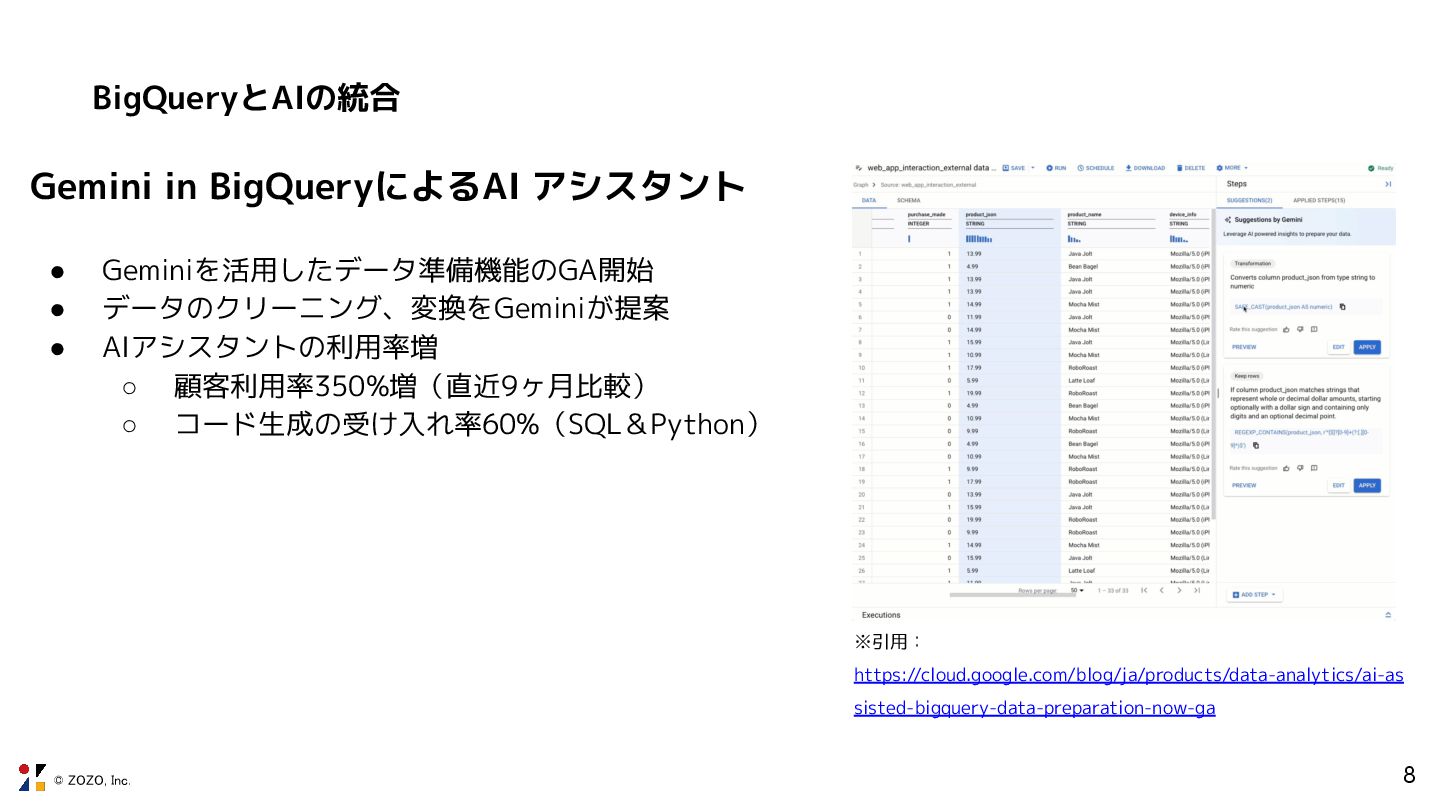Open the SUGGESTIONS(2) tab
The image size is (1440, 810).
(1249, 201)
